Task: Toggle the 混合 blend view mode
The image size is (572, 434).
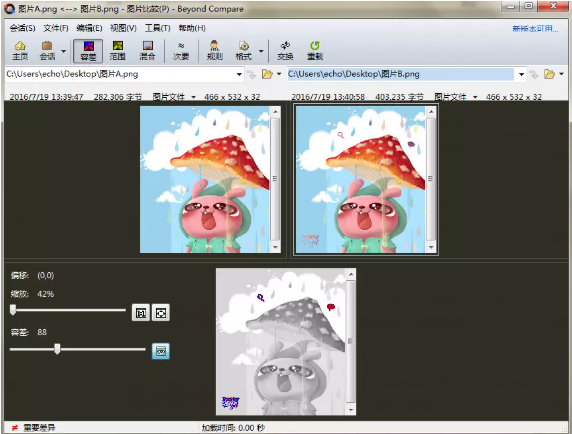Action: tap(147, 51)
